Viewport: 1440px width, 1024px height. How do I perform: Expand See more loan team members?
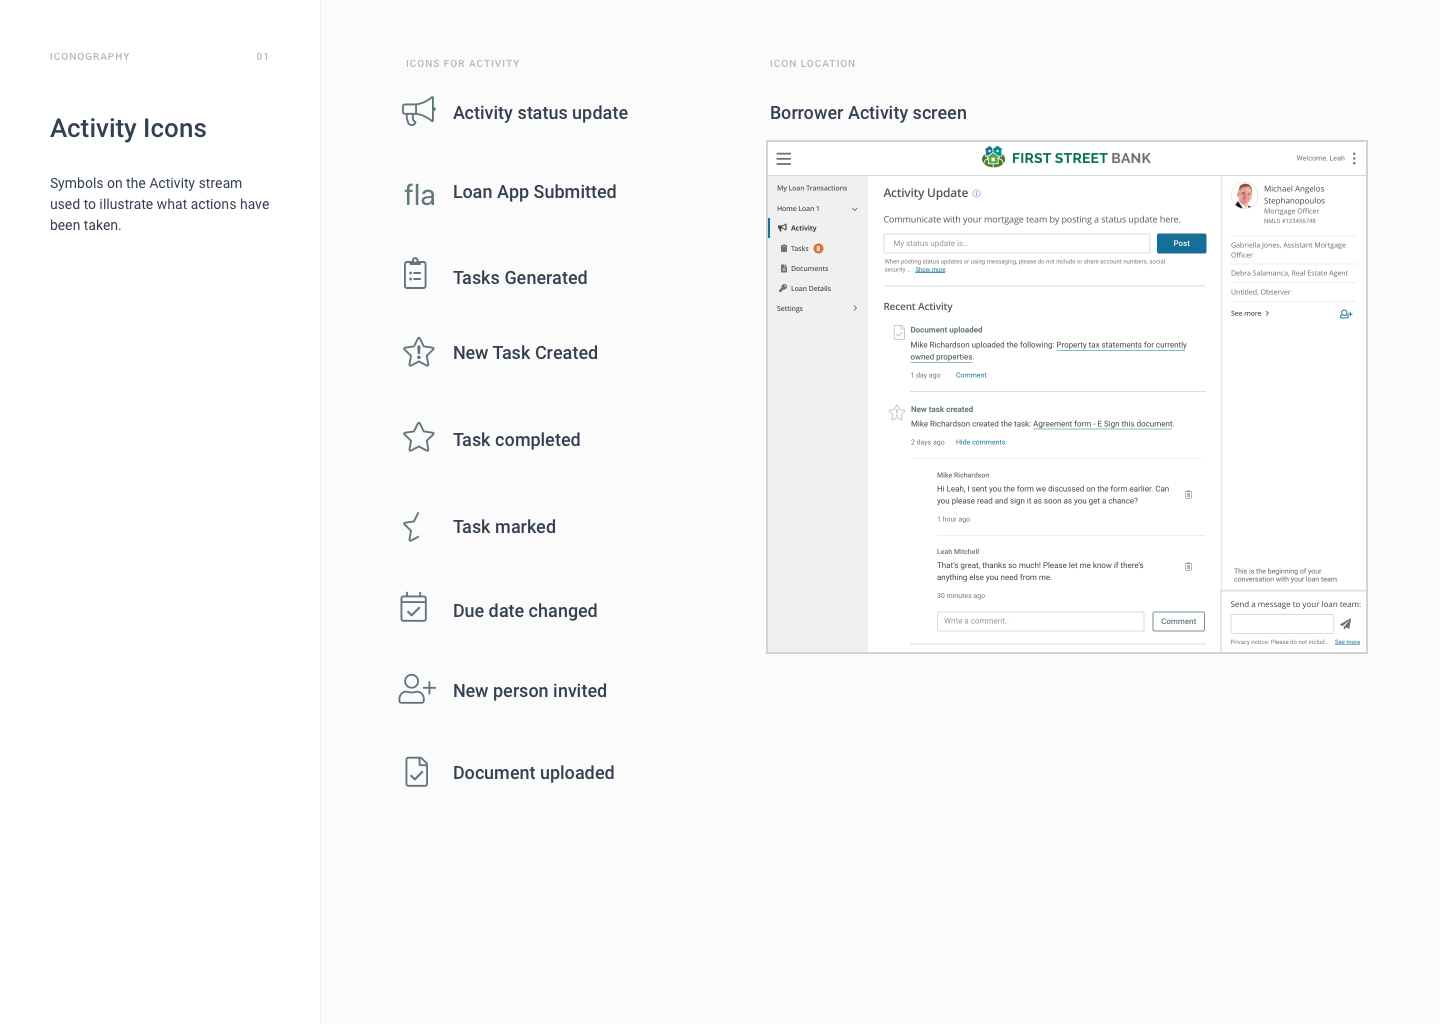coord(1250,314)
